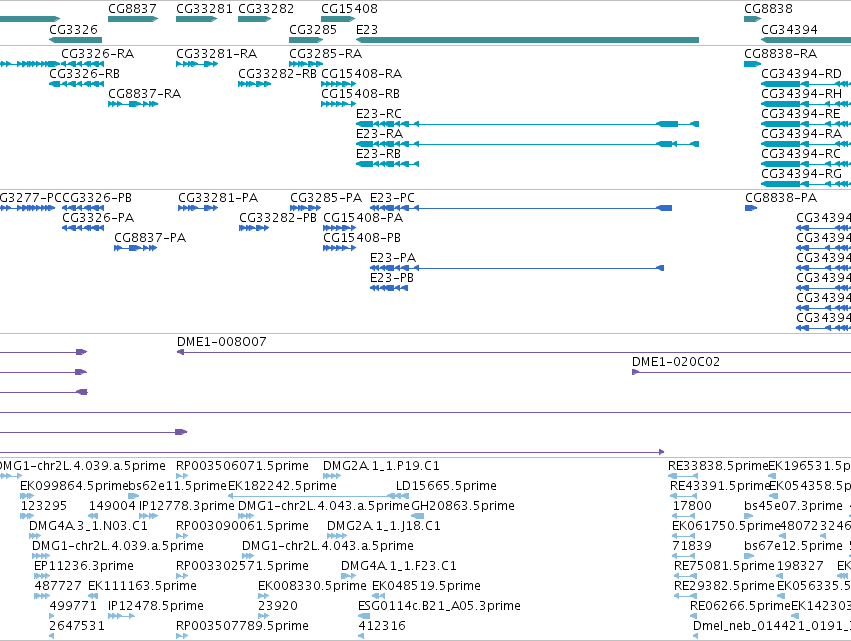
Task: Click the DMG4A.1_1.F23.C1 EST
Action: click(348, 576)
